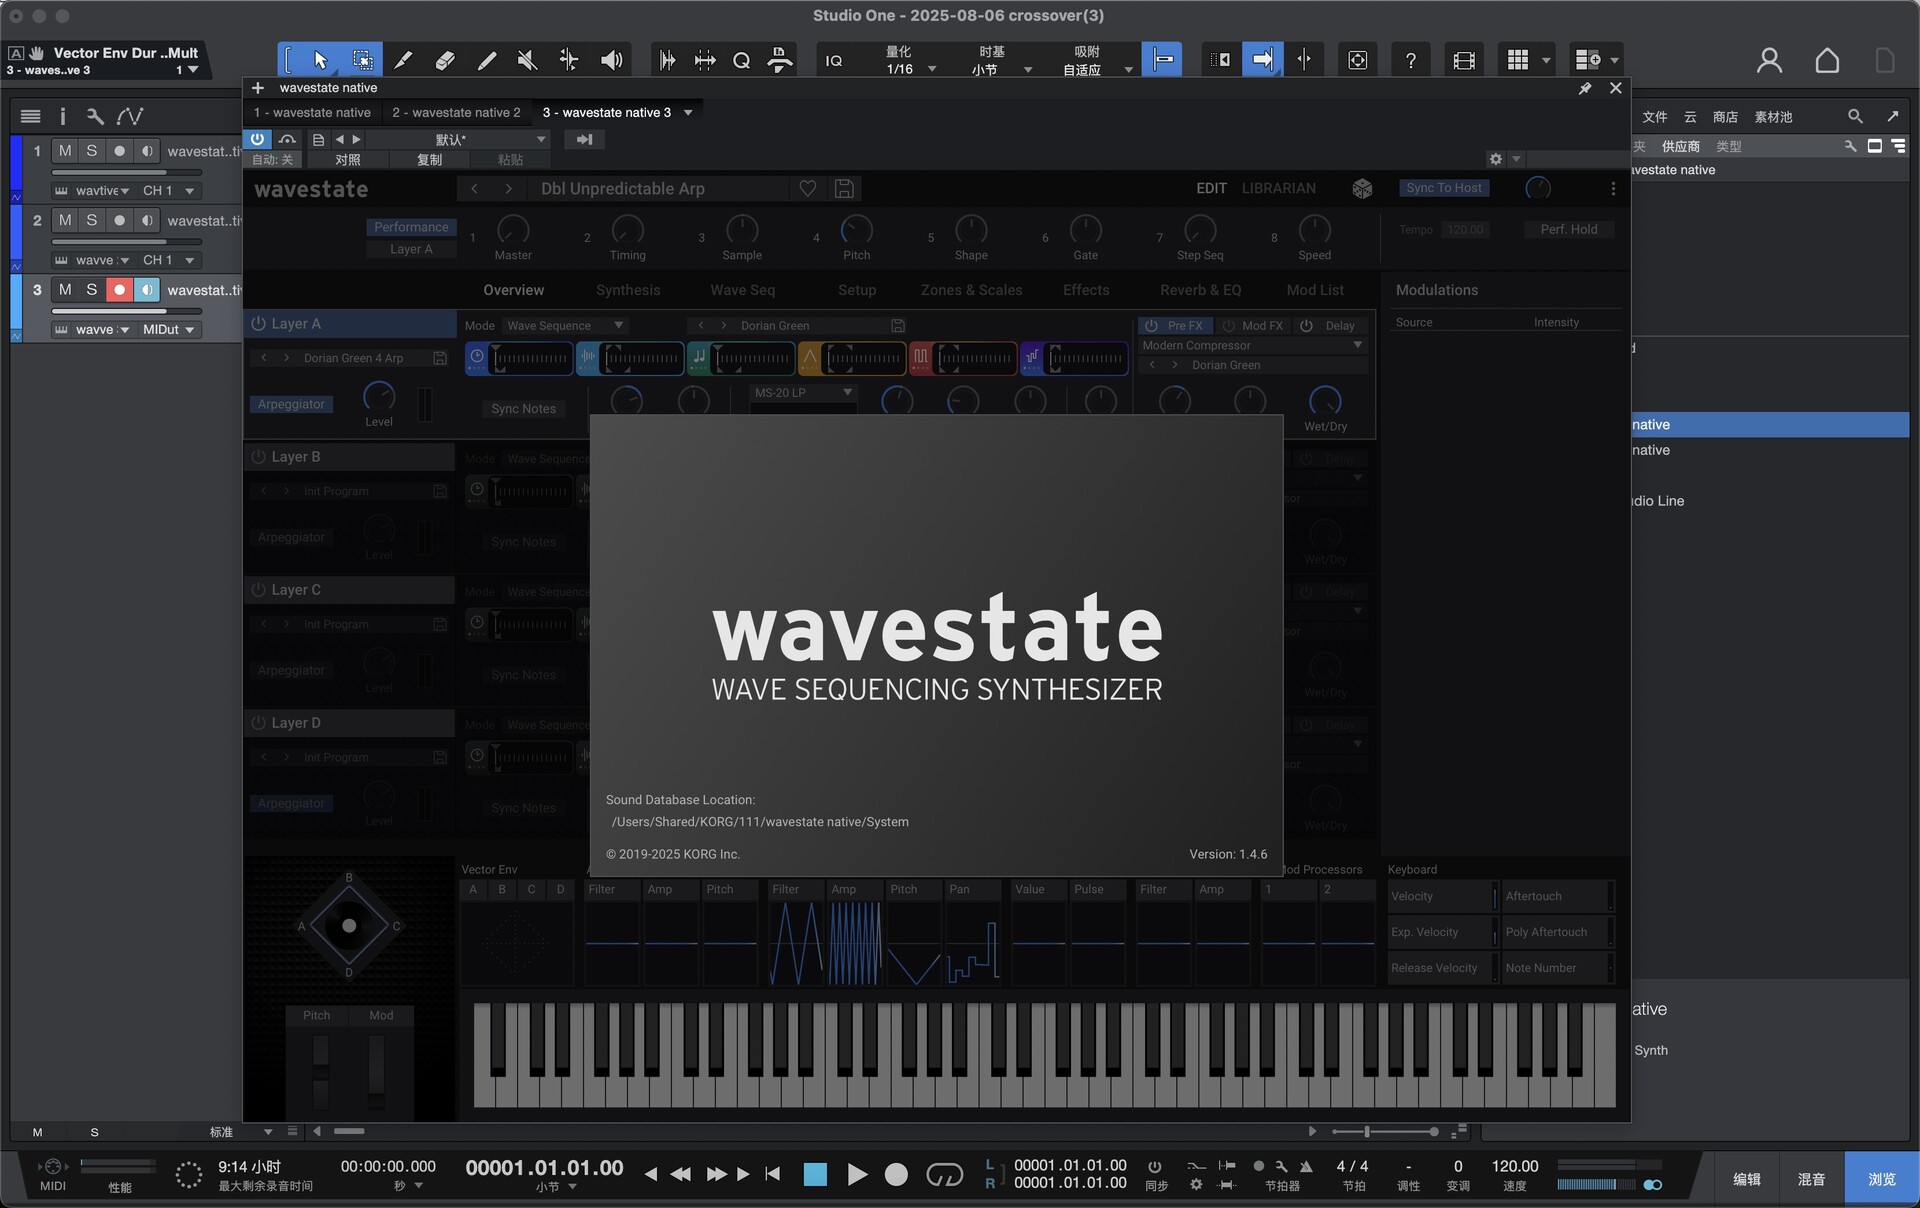Bypass the plugin using the power button
The image size is (1920, 1208).
258,139
